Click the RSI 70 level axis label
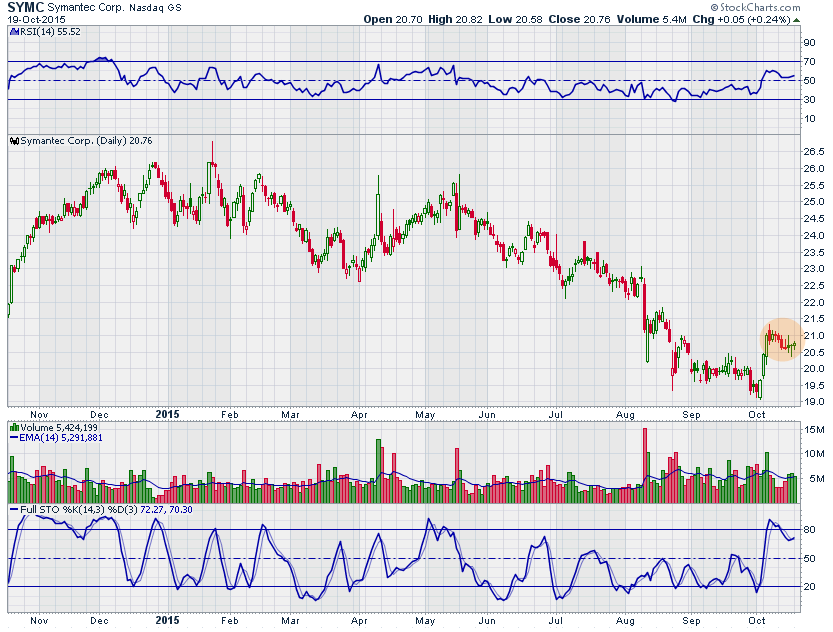Image resolution: width=833 pixels, height=632 pixels. coord(809,62)
